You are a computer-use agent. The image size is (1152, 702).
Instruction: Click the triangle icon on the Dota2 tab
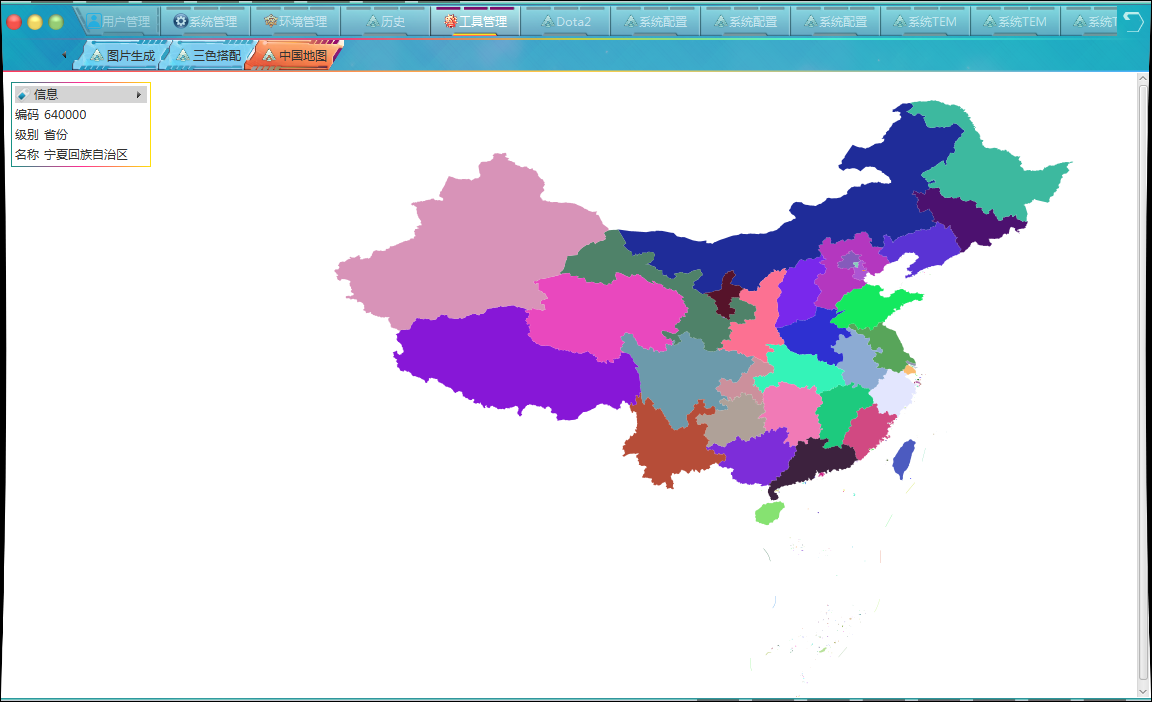pyautogui.click(x=548, y=21)
